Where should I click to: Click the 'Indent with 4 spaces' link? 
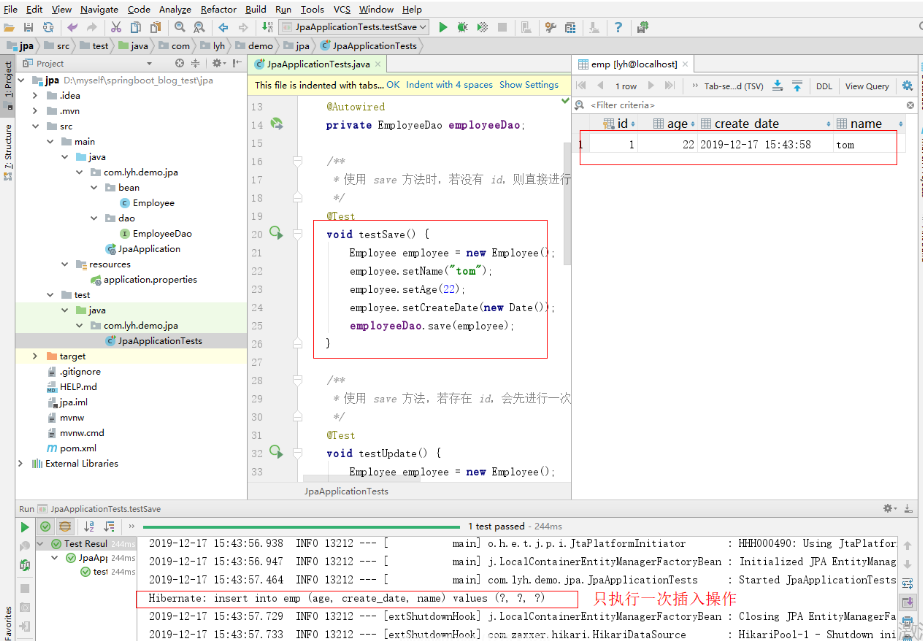click(x=449, y=85)
